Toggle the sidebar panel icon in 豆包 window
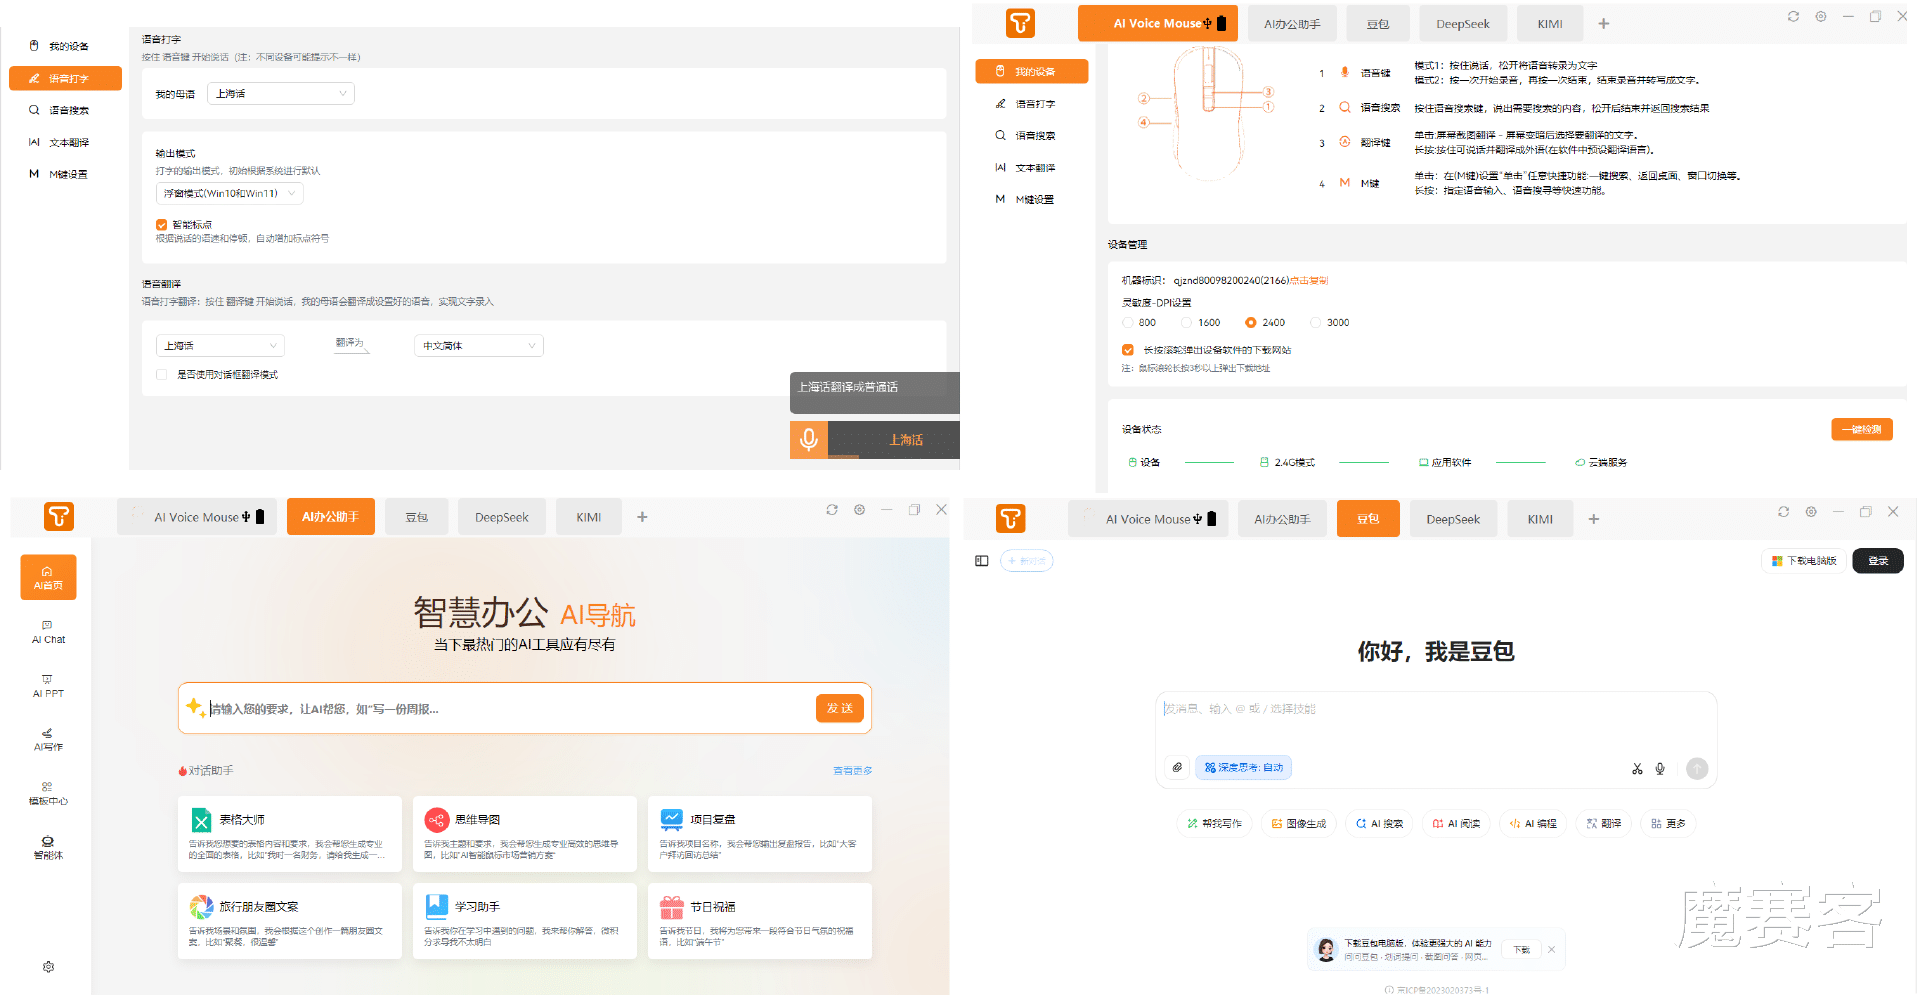The height and width of the screenshot is (995, 1920). point(981,561)
